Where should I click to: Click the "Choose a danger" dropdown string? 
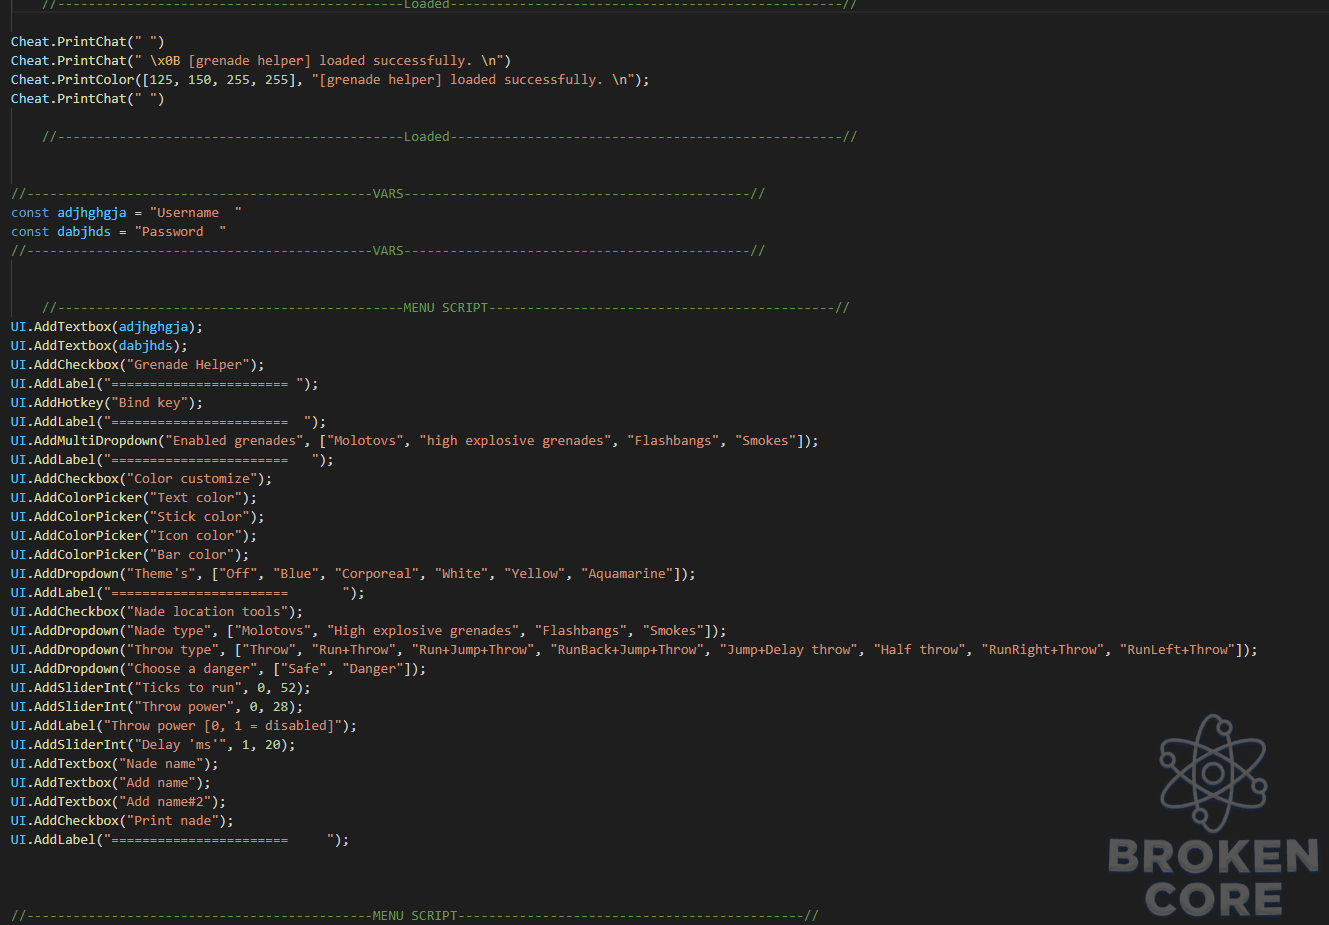coord(192,668)
